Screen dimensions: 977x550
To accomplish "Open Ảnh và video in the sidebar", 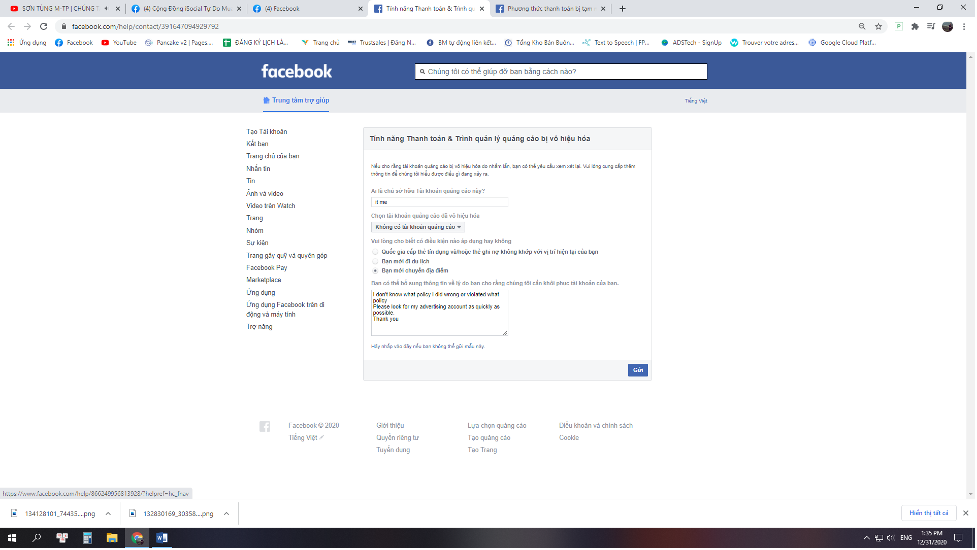I will pos(264,194).
